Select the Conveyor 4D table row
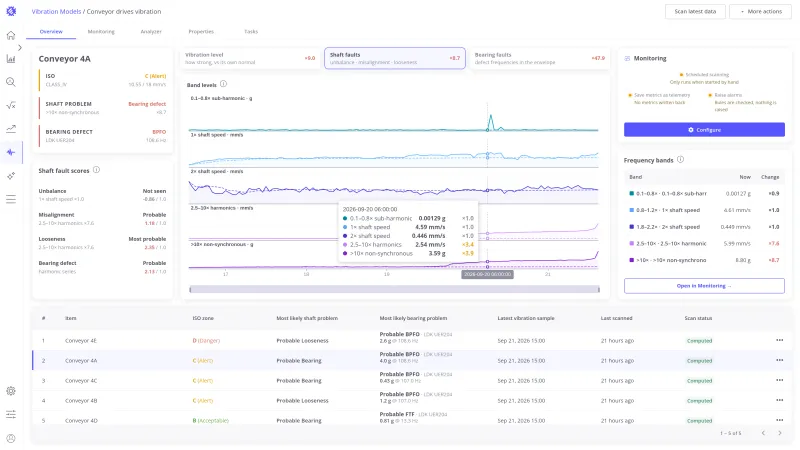The height and width of the screenshot is (450, 800). pos(412,420)
